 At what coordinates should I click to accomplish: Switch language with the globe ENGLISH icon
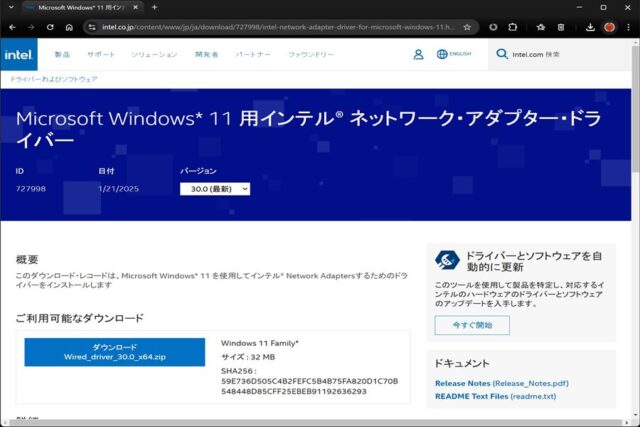click(x=453, y=54)
